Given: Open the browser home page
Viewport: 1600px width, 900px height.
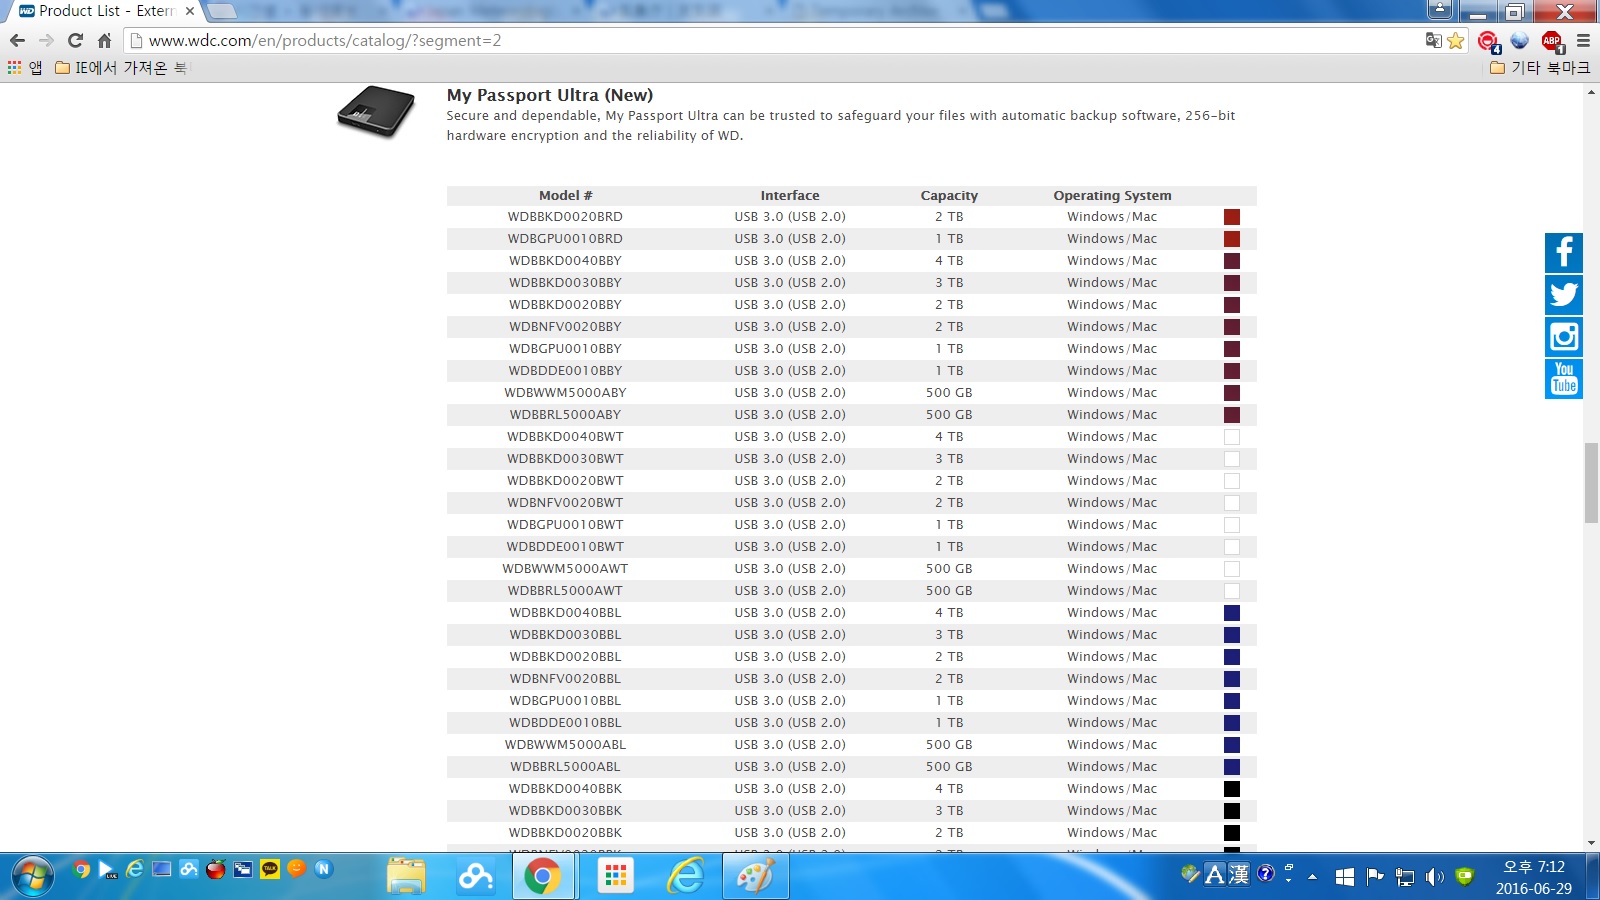Looking at the screenshot, I should click(104, 41).
